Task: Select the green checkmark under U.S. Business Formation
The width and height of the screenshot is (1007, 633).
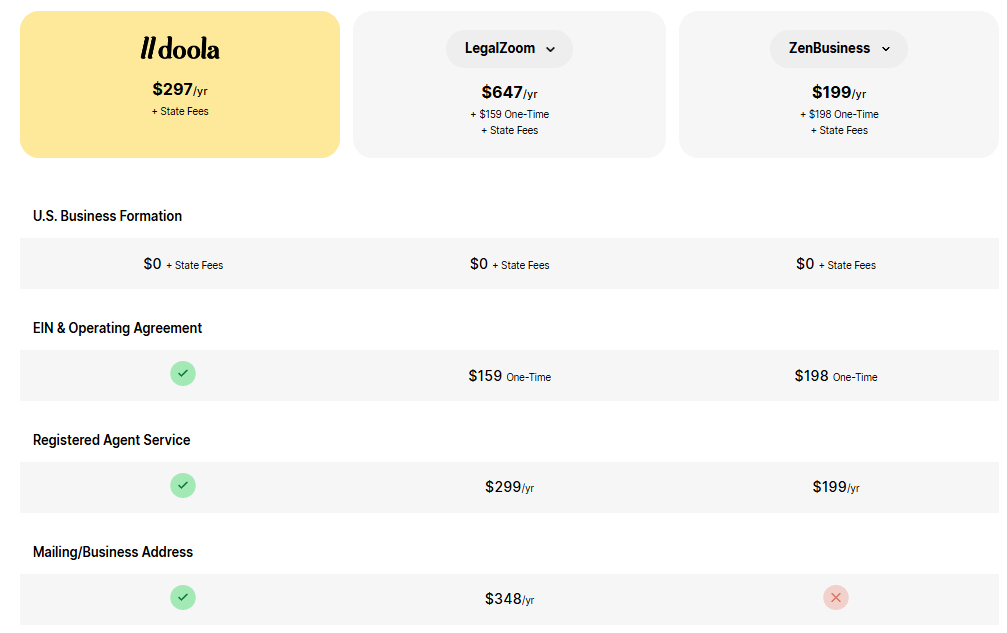Action: 183,263
